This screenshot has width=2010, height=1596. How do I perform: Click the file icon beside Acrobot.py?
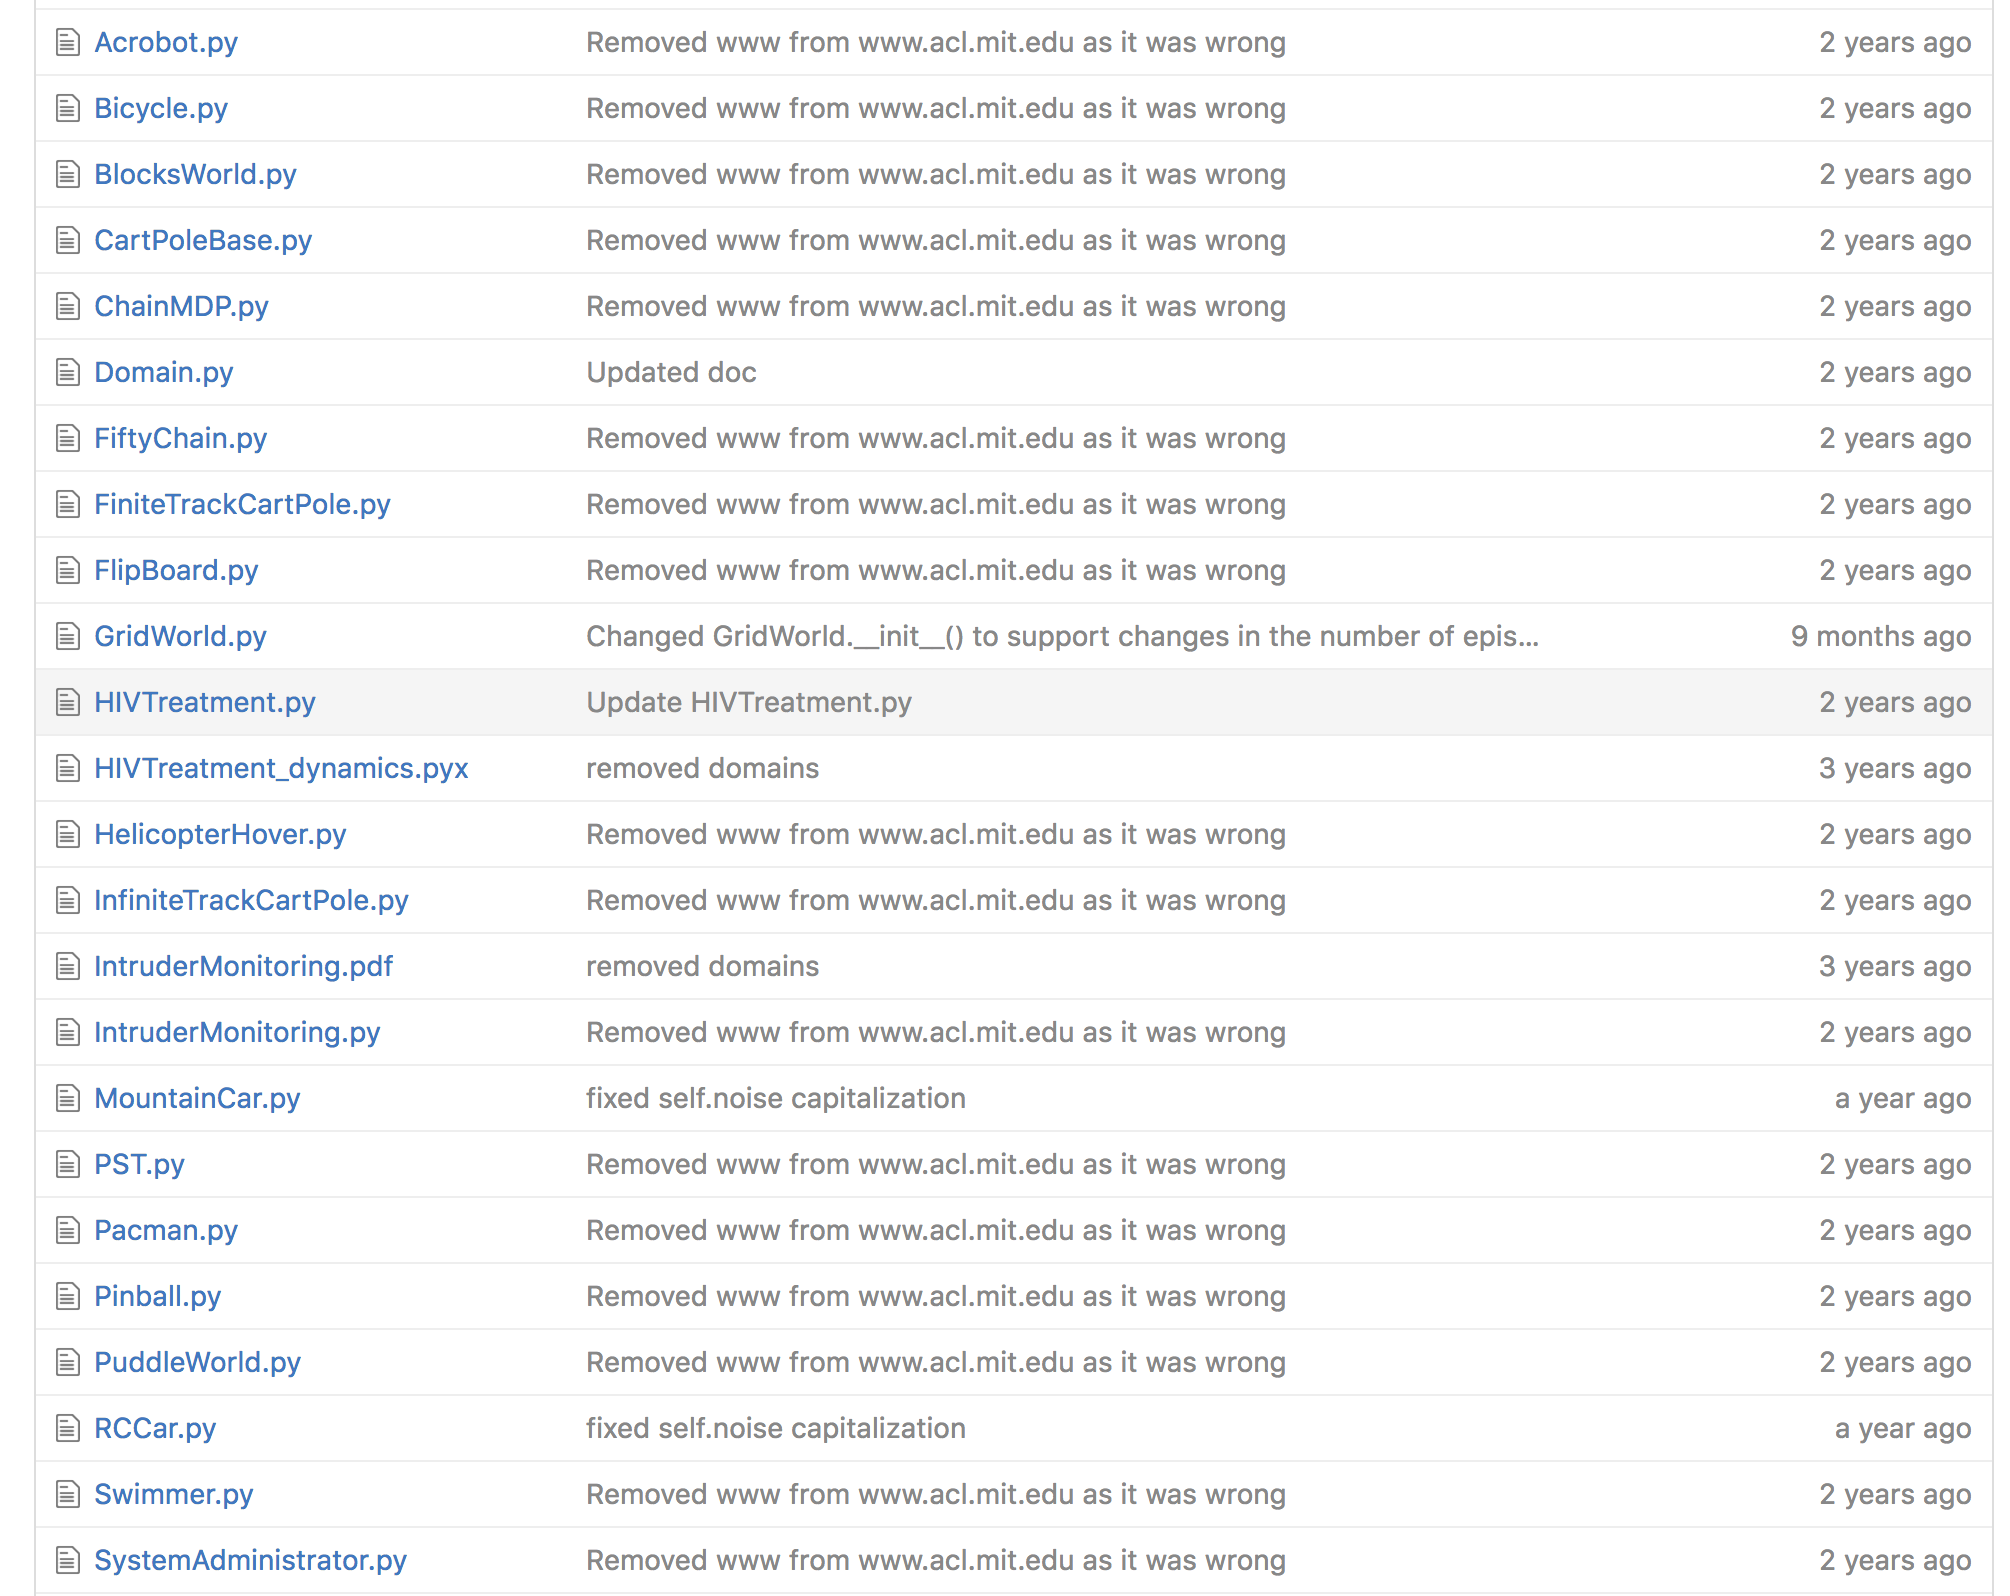67,42
